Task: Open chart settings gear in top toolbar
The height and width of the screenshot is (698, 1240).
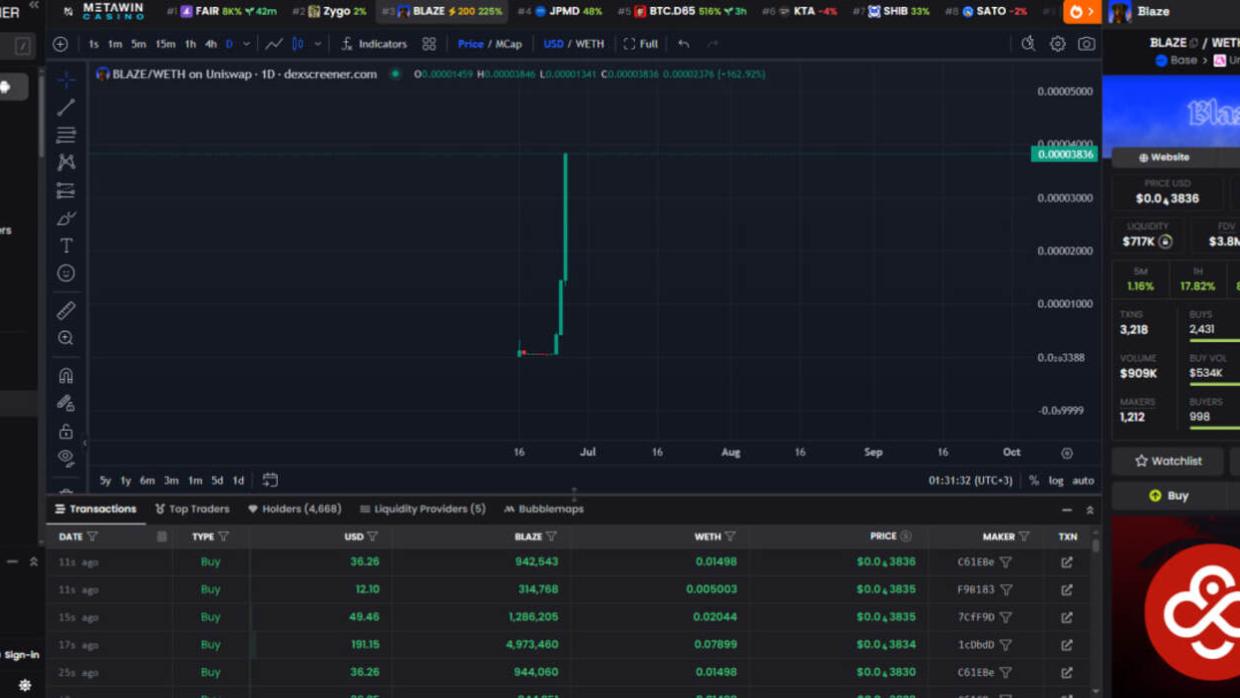Action: [1057, 44]
